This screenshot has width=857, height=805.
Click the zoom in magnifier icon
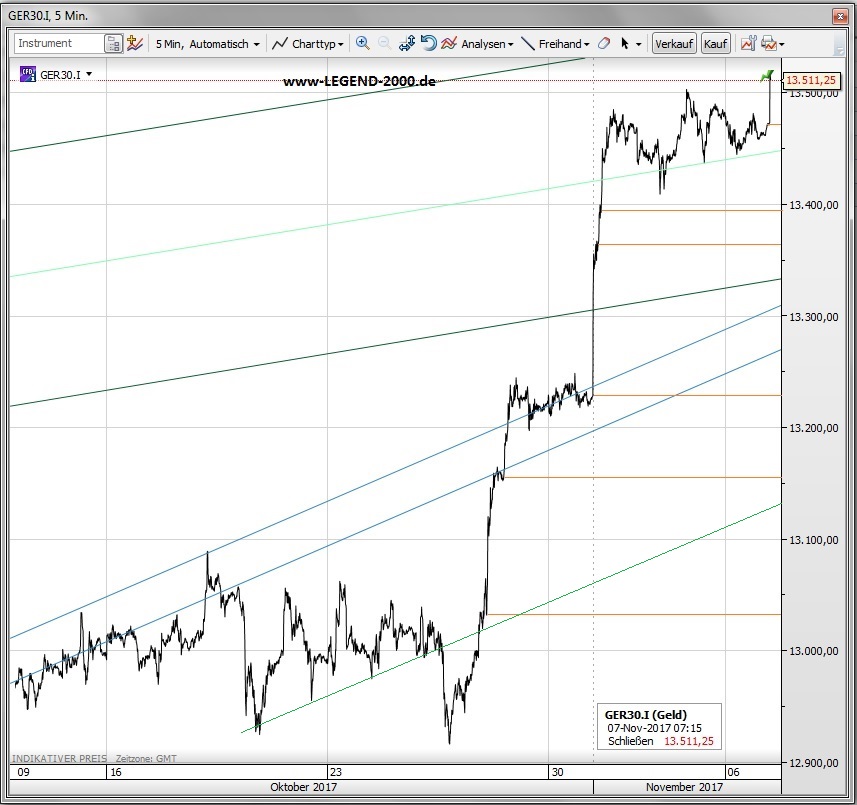[x=362, y=44]
